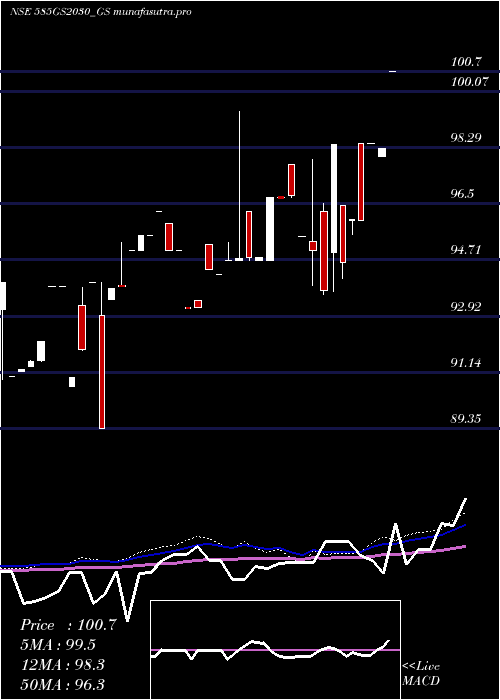Click the MACD inset chart box
Viewport: 500px width, 700px height.
tap(275, 650)
